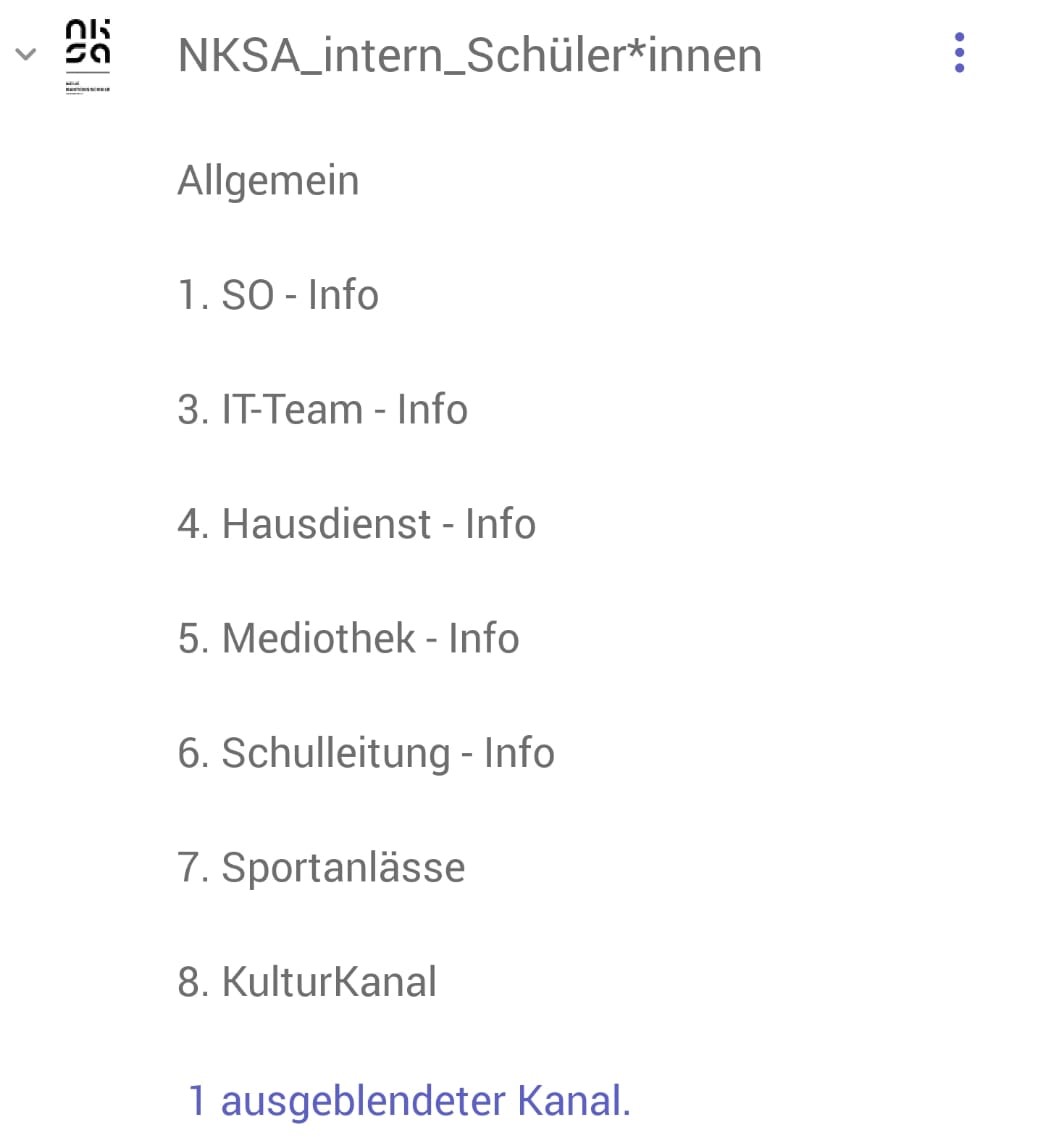
Task: Tap the school avatar thumbnail
Action: (x=88, y=55)
